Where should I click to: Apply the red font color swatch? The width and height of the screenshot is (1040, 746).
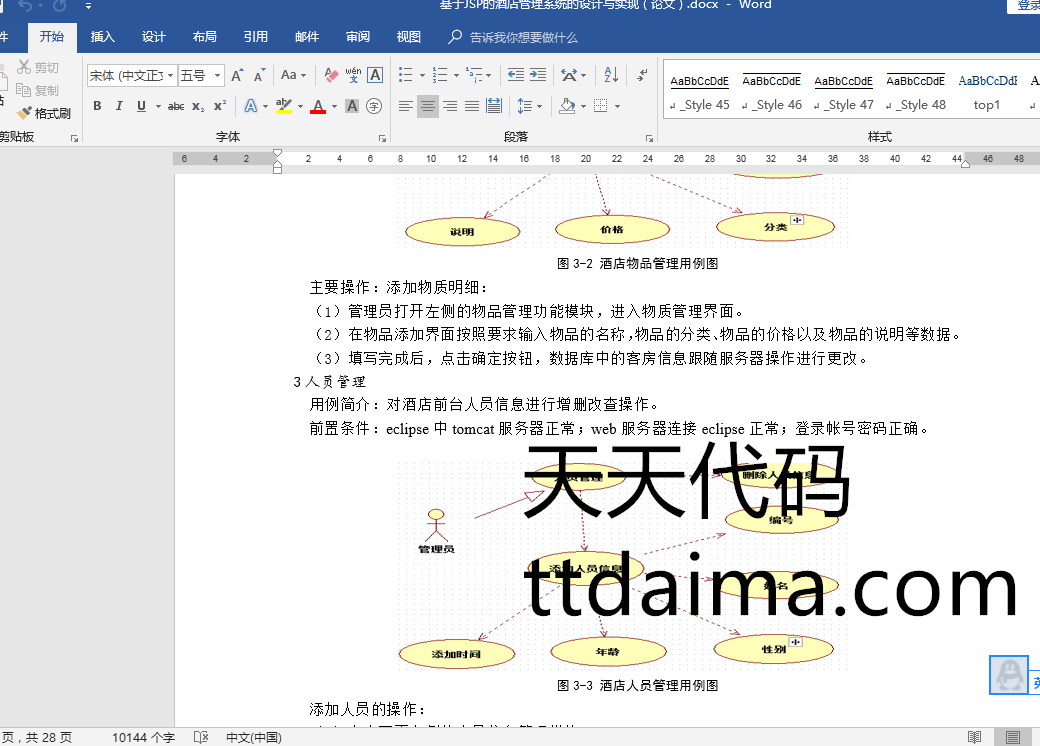click(318, 106)
